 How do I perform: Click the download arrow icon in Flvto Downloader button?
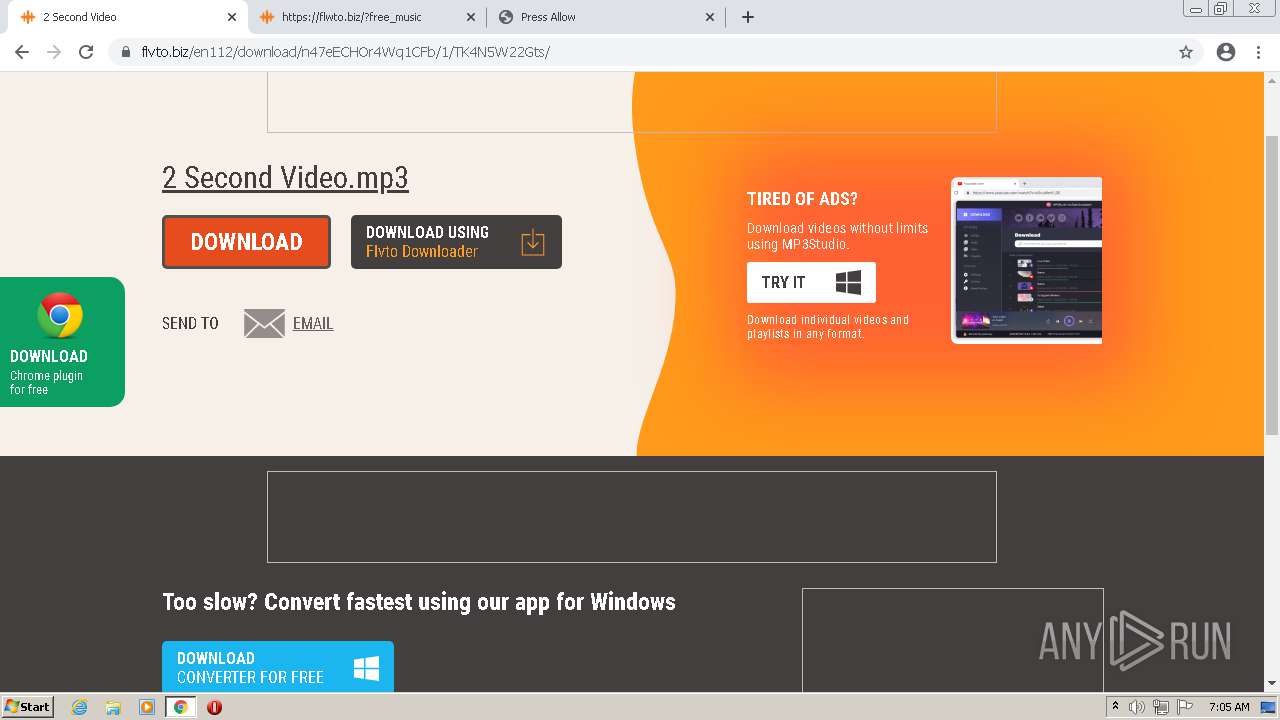(x=533, y=242)
